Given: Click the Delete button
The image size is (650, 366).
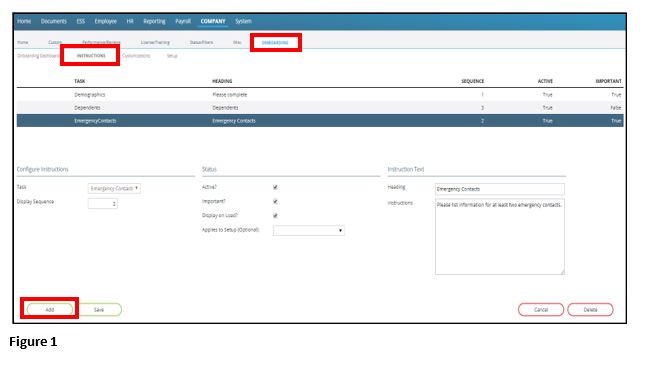Looking at the screenshot, I should [590, 310].
